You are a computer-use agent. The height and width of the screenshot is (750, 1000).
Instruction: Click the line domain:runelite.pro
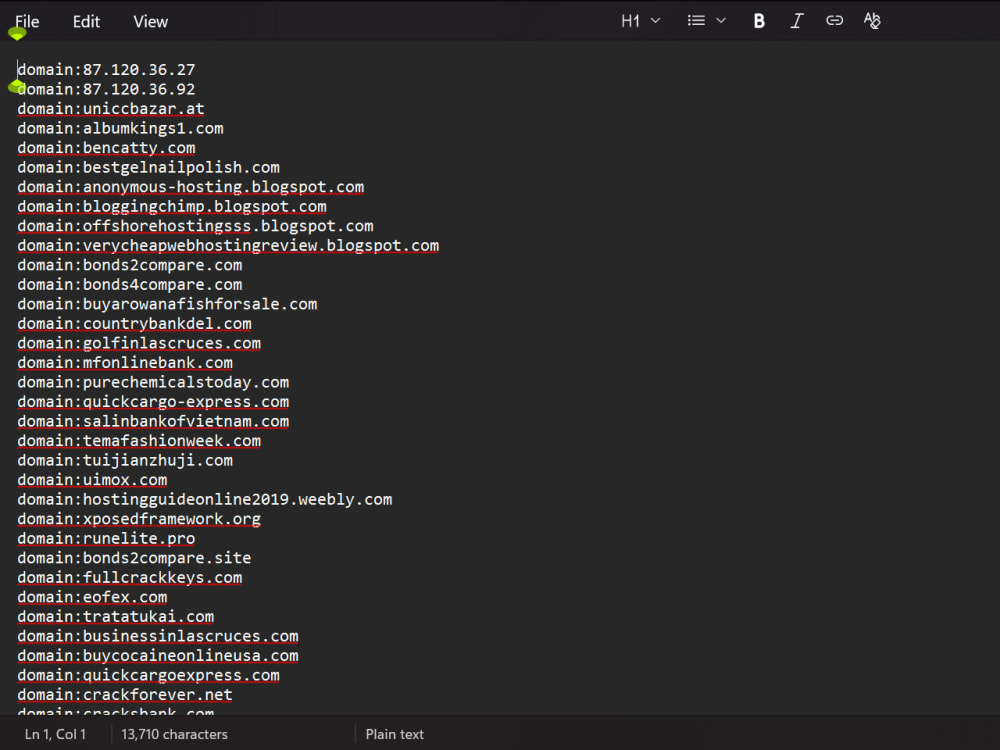(x=106, y=539)
